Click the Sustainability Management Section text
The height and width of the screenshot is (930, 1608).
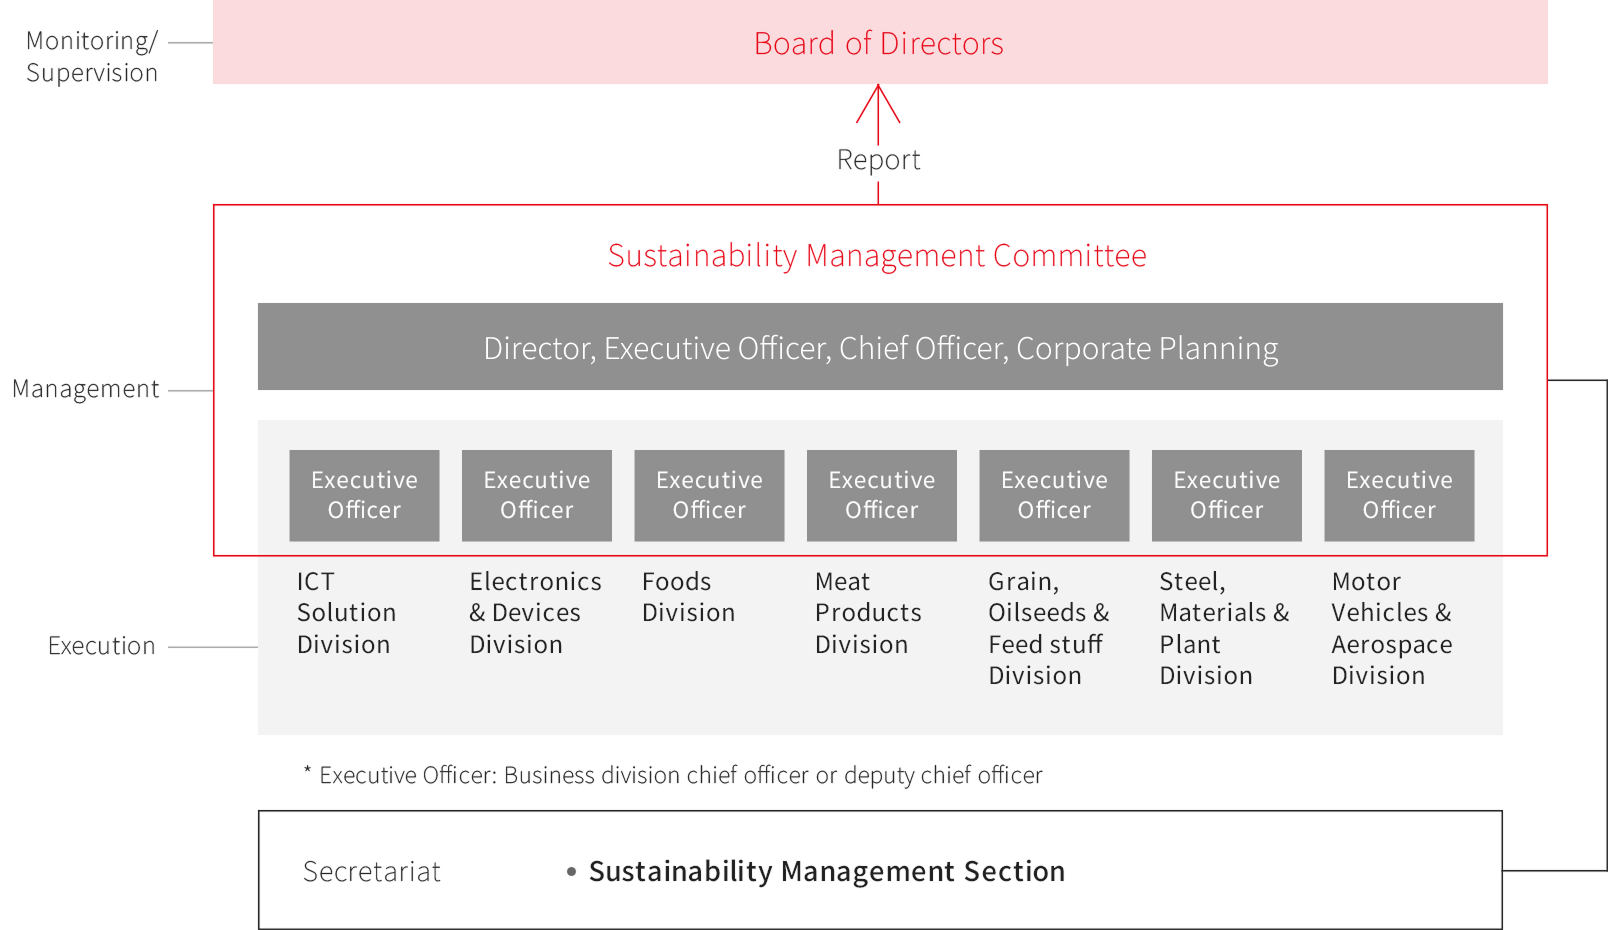826,871
